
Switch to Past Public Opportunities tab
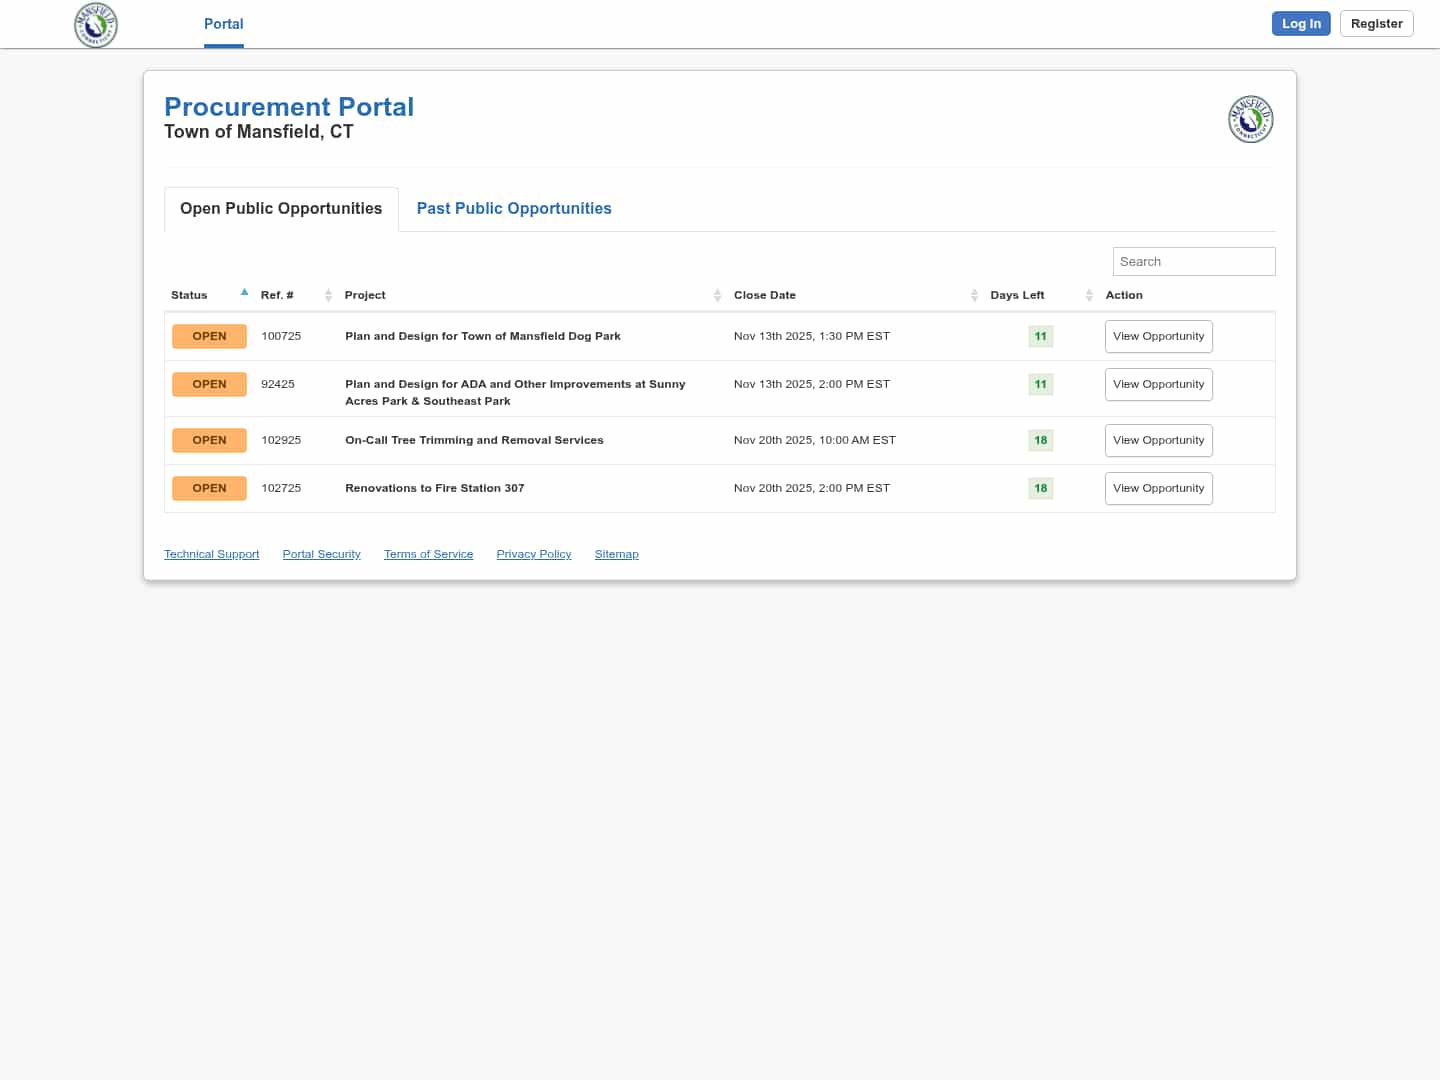[514, 208]
